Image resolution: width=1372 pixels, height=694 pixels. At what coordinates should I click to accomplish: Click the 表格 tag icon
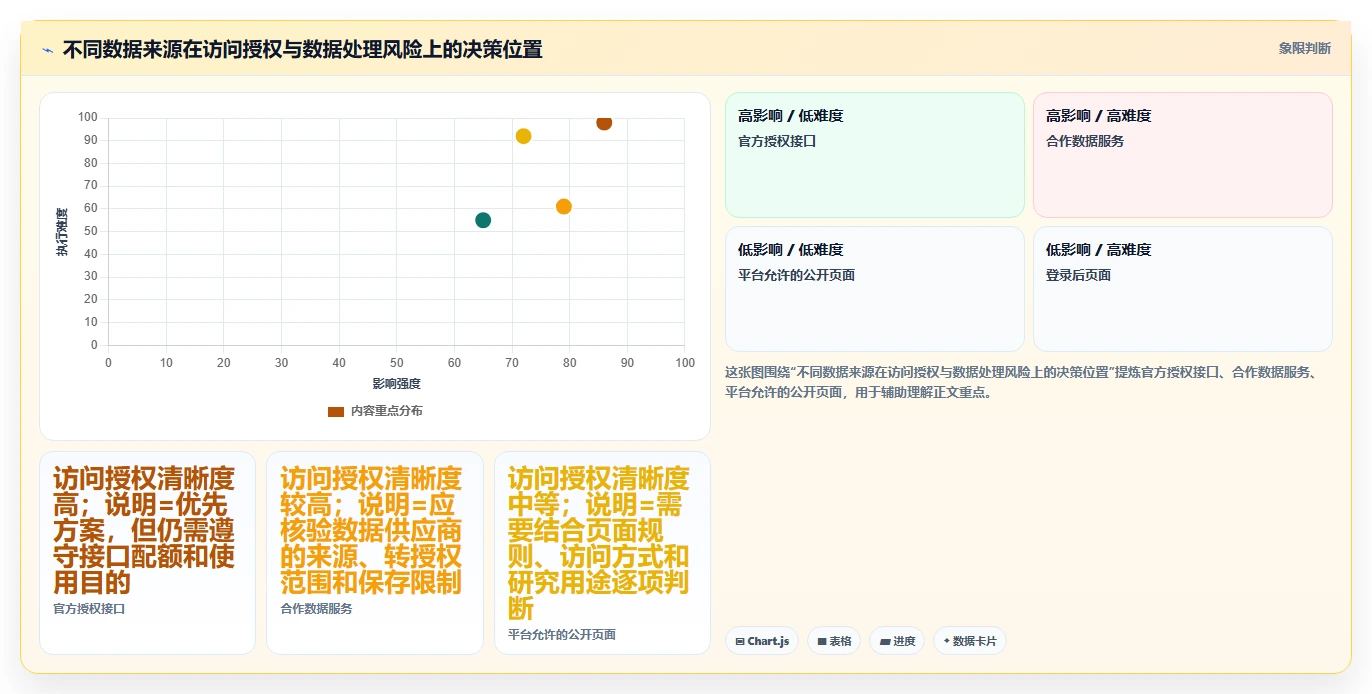pyautogui.click(x=822, y=641)
